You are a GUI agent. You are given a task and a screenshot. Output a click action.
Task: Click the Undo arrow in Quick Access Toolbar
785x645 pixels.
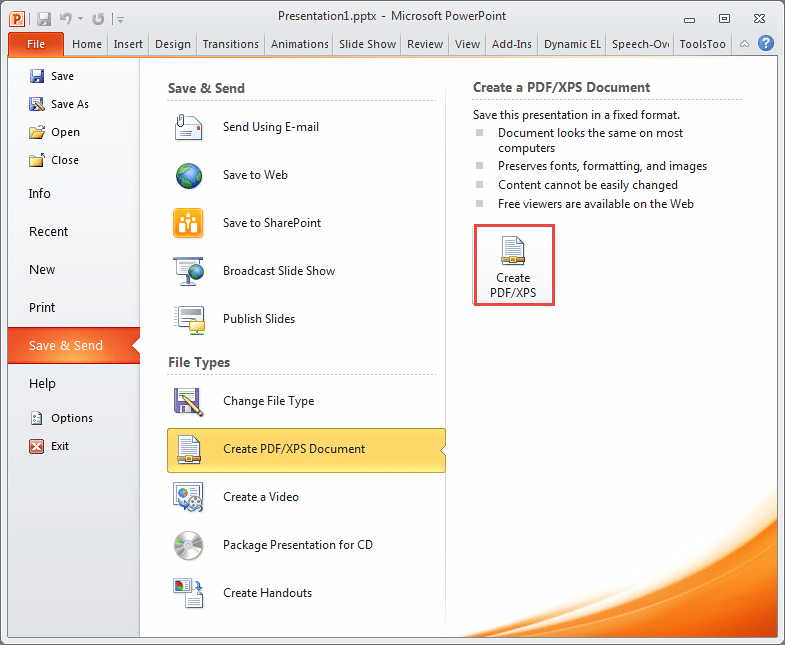(66, 19)
